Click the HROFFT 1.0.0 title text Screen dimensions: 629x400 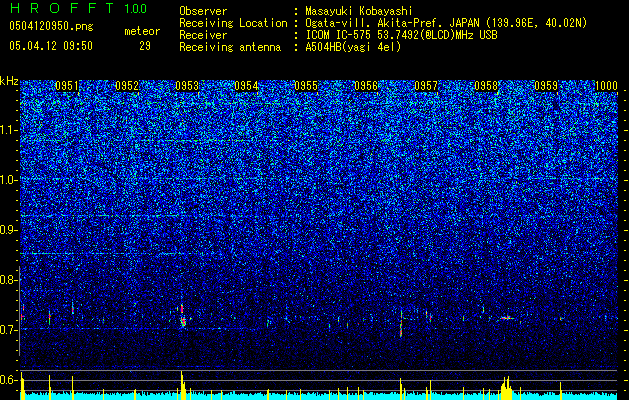click(x=78, y=8)
